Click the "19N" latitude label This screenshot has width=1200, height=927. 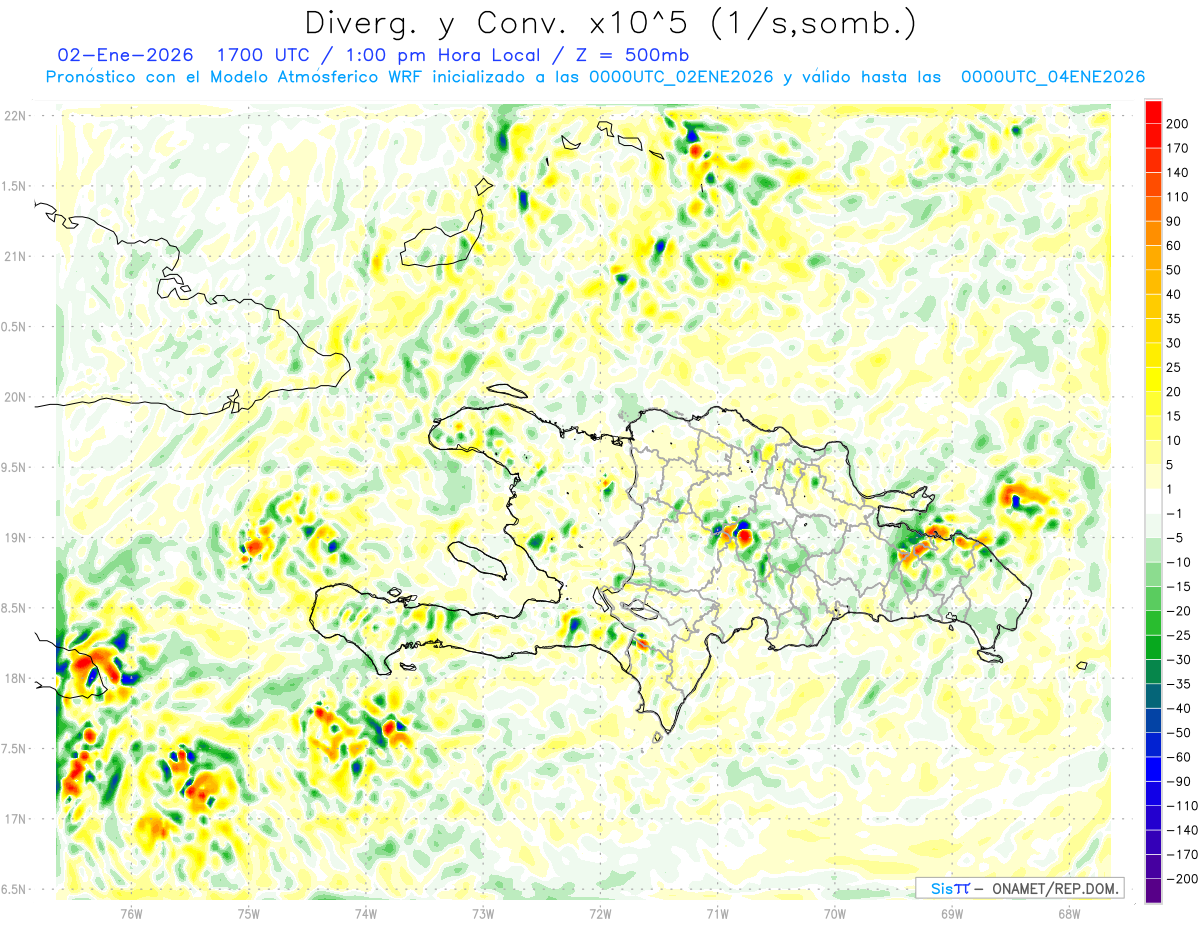15,538
